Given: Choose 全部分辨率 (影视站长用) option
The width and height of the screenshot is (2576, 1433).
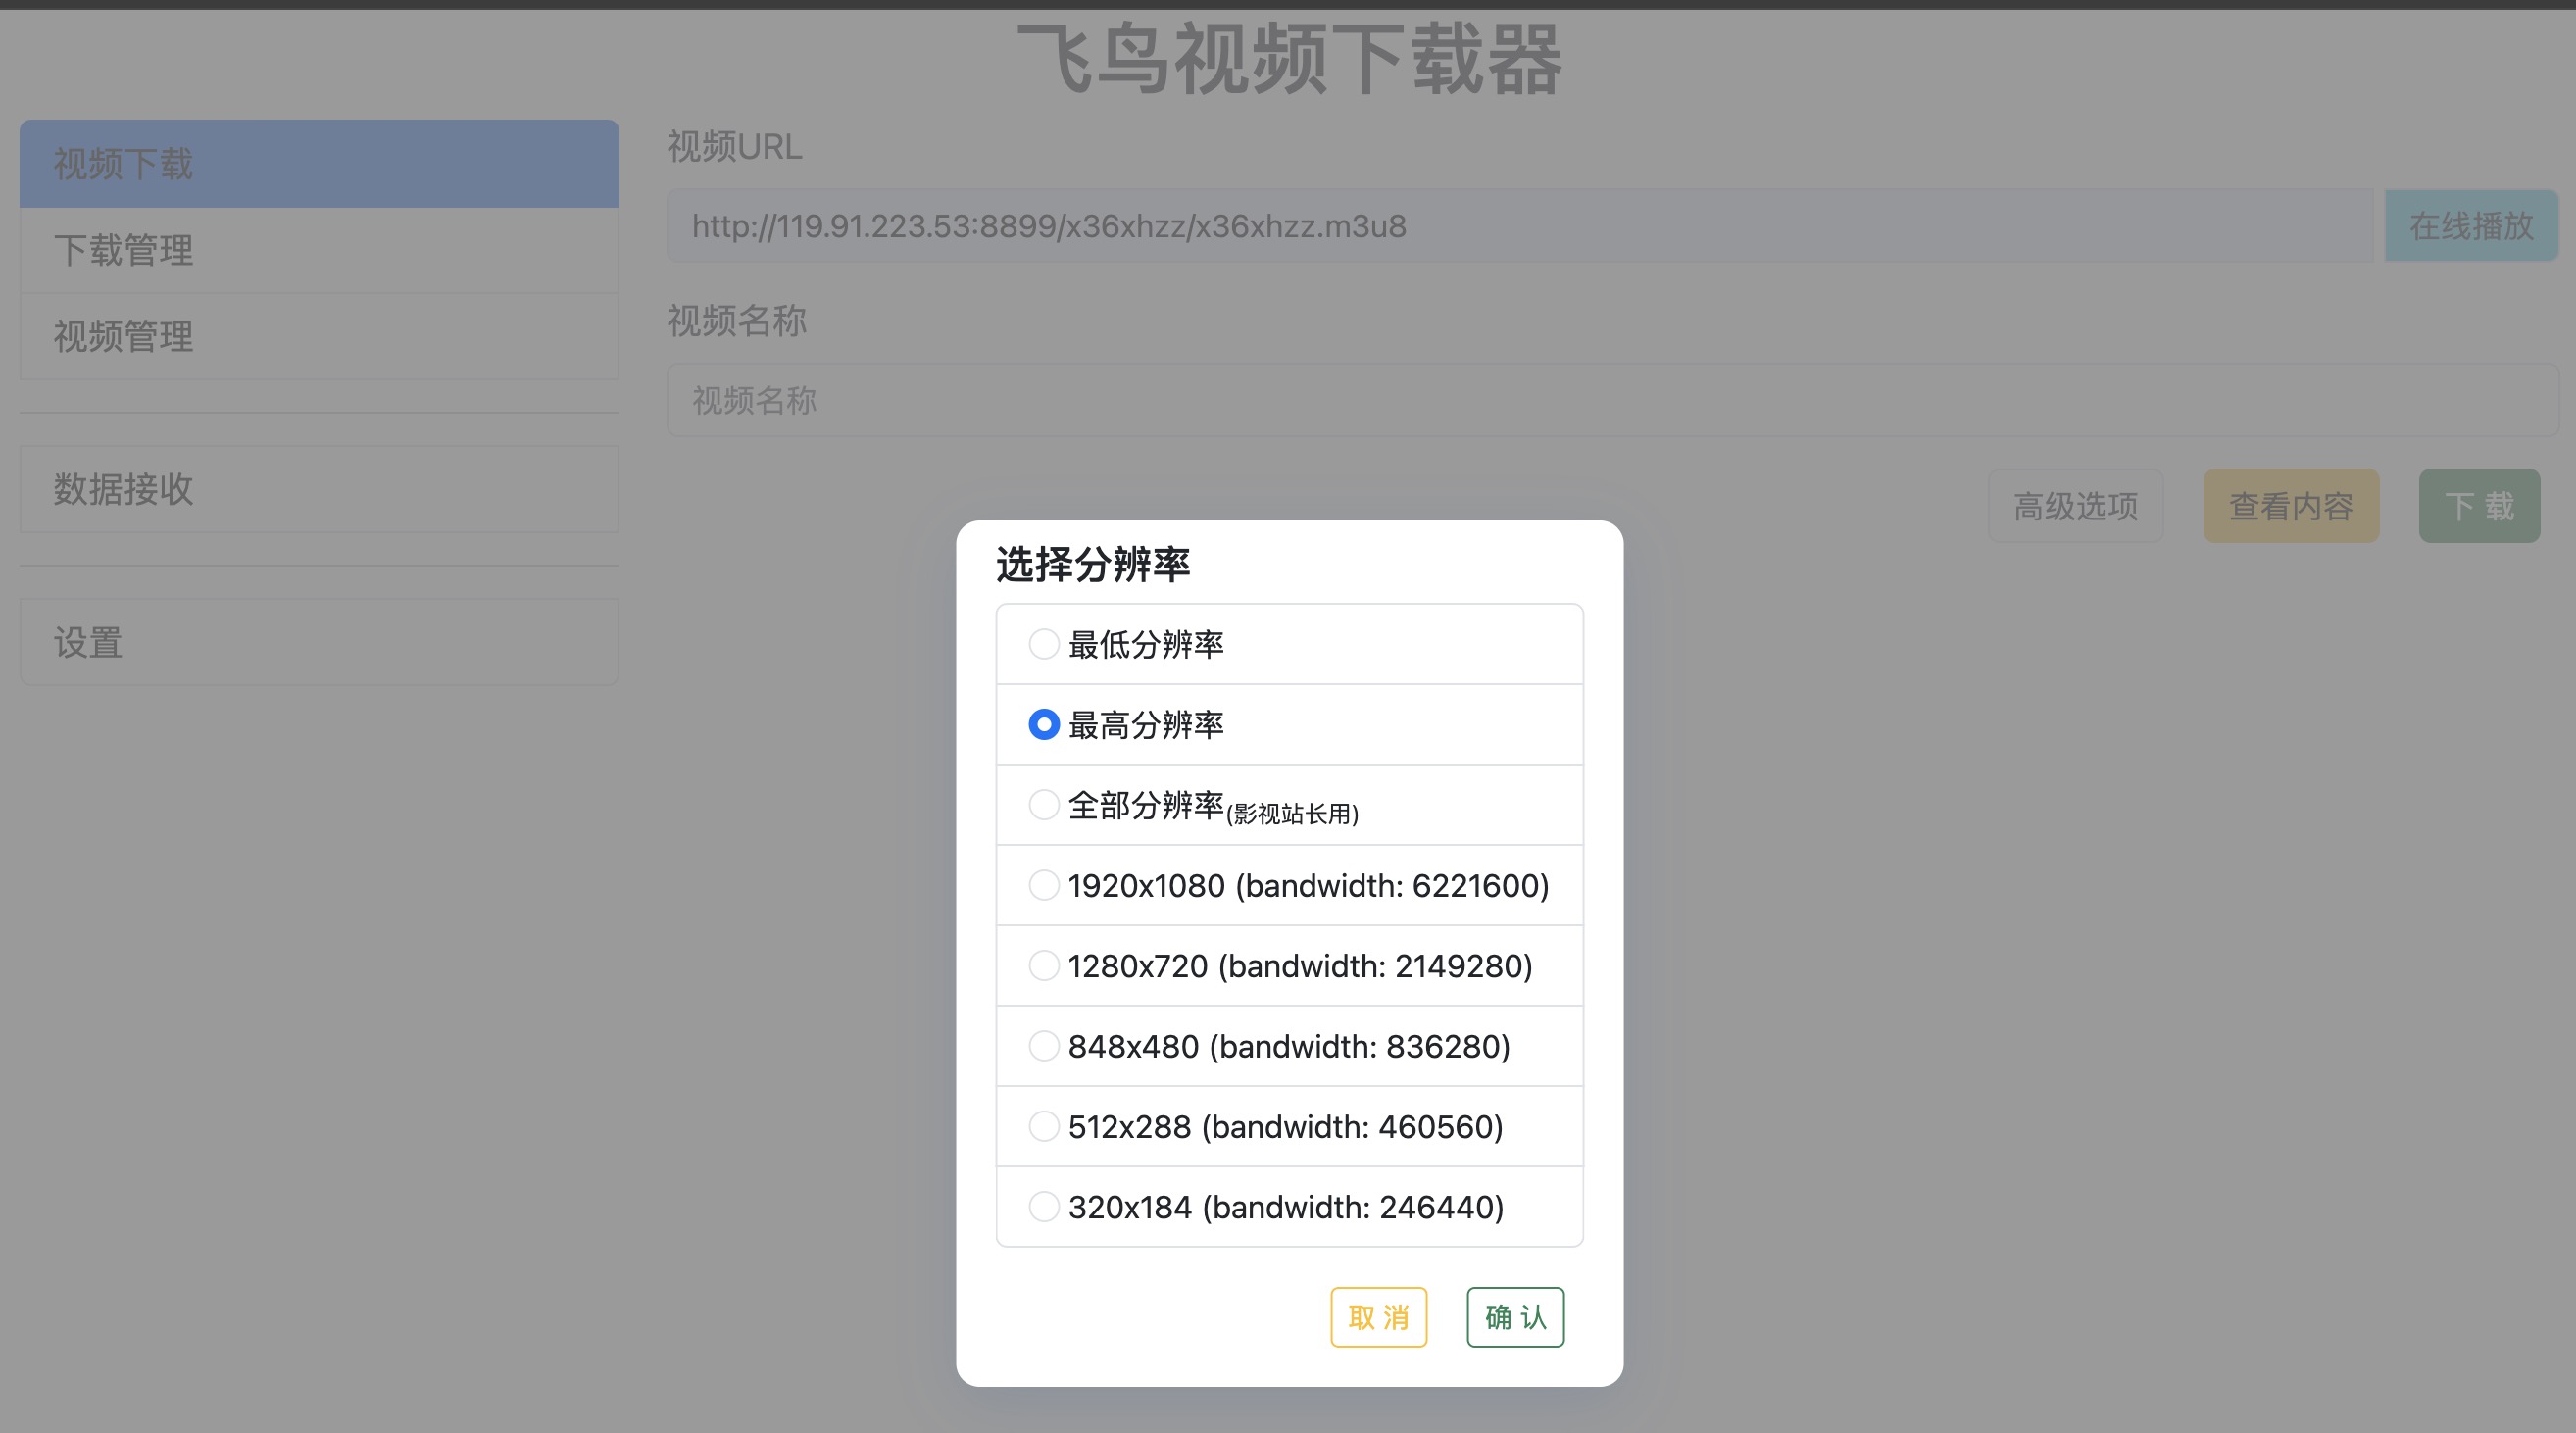Looking at the screenshot, I should pyautogui.click(x=1043, y=805).
